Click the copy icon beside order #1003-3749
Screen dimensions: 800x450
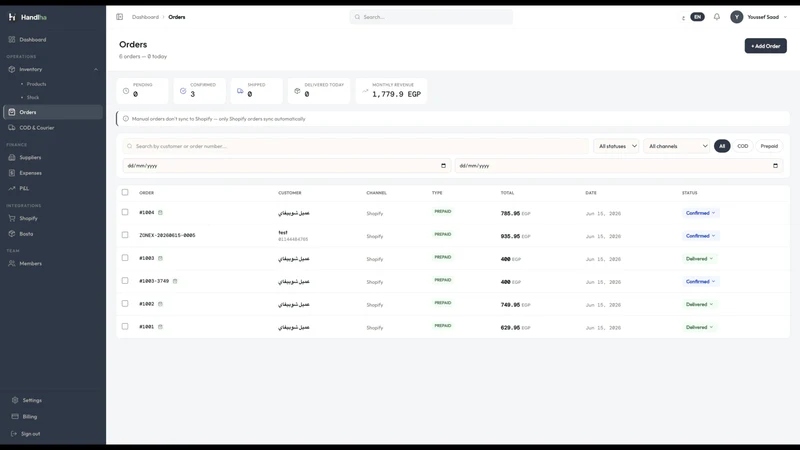click(175, 281)
